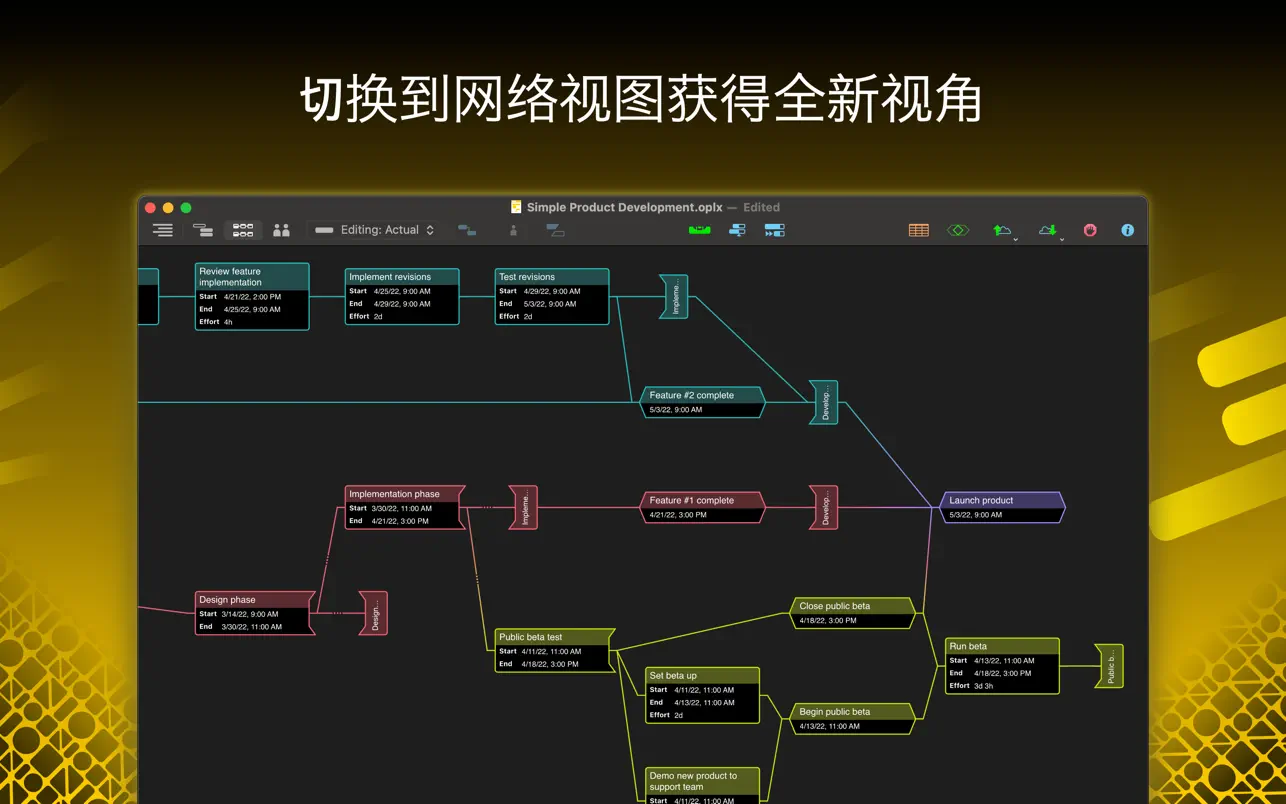Viewport: 1286px width, 804px height.
Task: Click Implement revisions start 4/25/22, 9:00 AM
Action: (402, 291)
